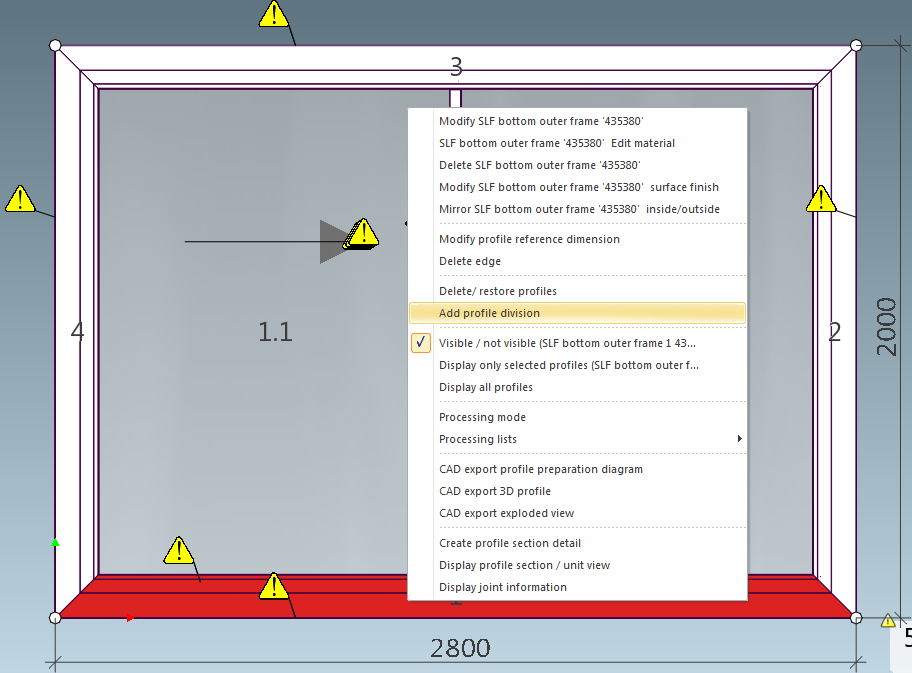912x673 pixels.
Task: Click the 2000 height dimension label
Action: (x=887, y=326)
